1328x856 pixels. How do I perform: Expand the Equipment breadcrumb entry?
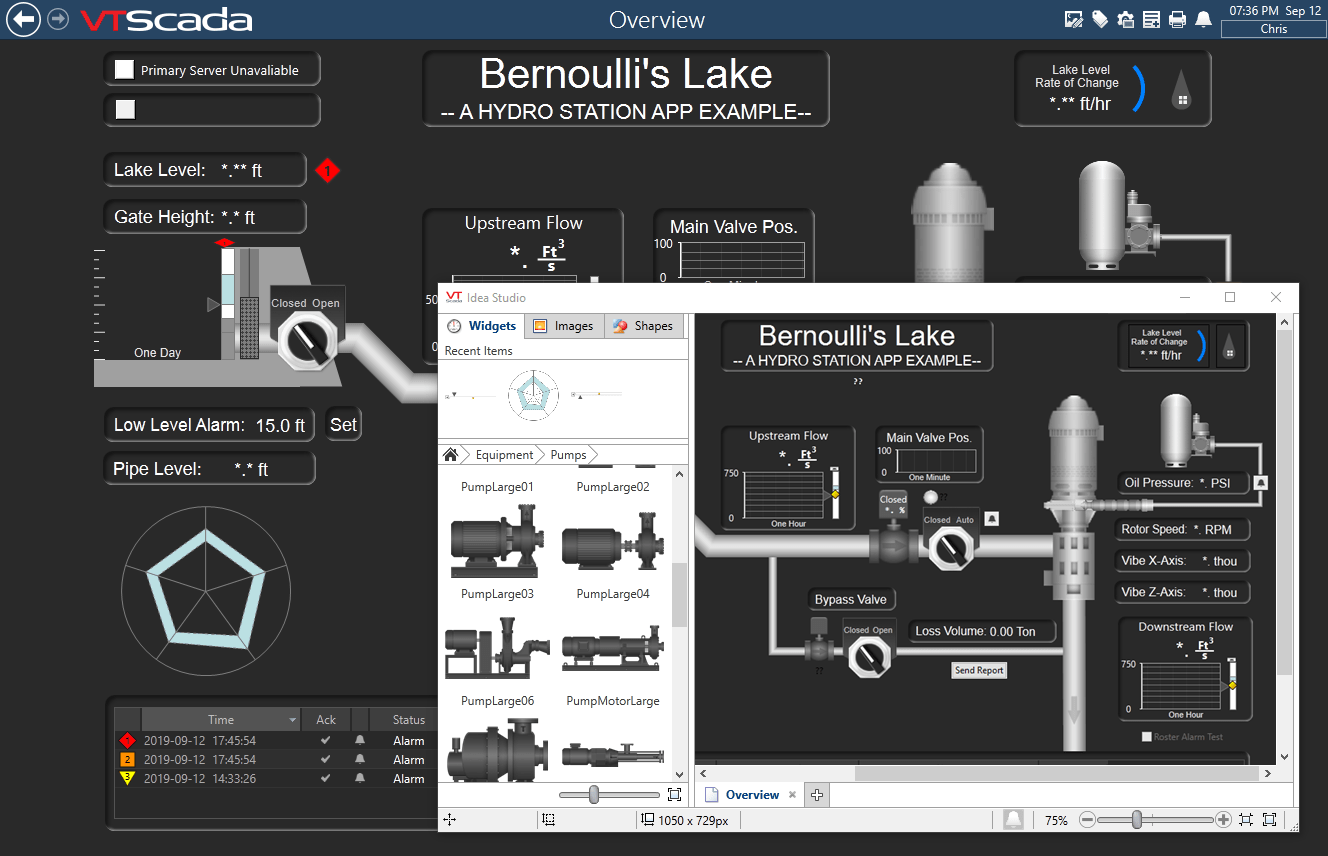[504, 454]
